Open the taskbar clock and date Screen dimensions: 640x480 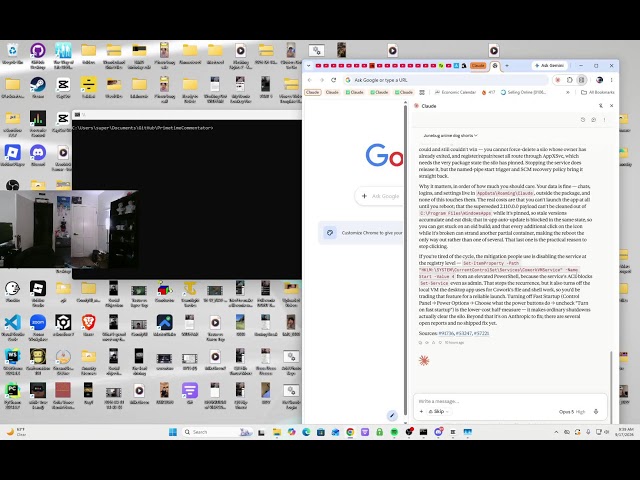click(x=625, y=432)
